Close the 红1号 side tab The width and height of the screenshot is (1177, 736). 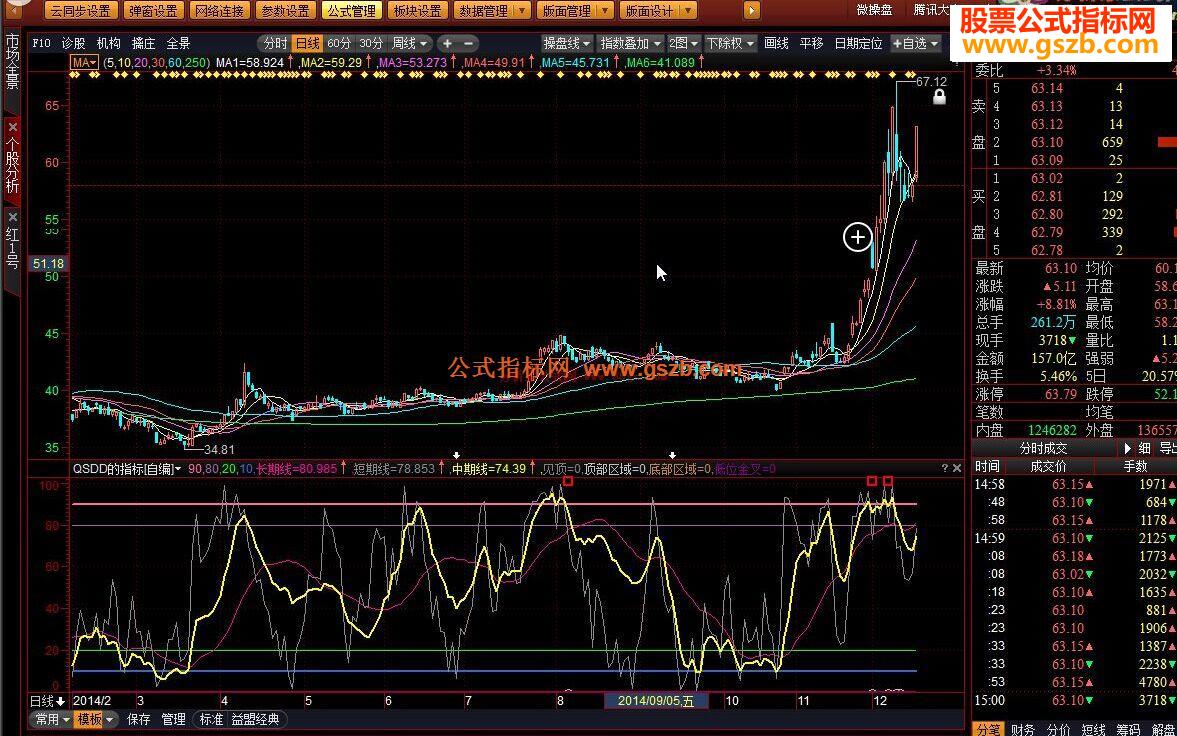[12, 217]
